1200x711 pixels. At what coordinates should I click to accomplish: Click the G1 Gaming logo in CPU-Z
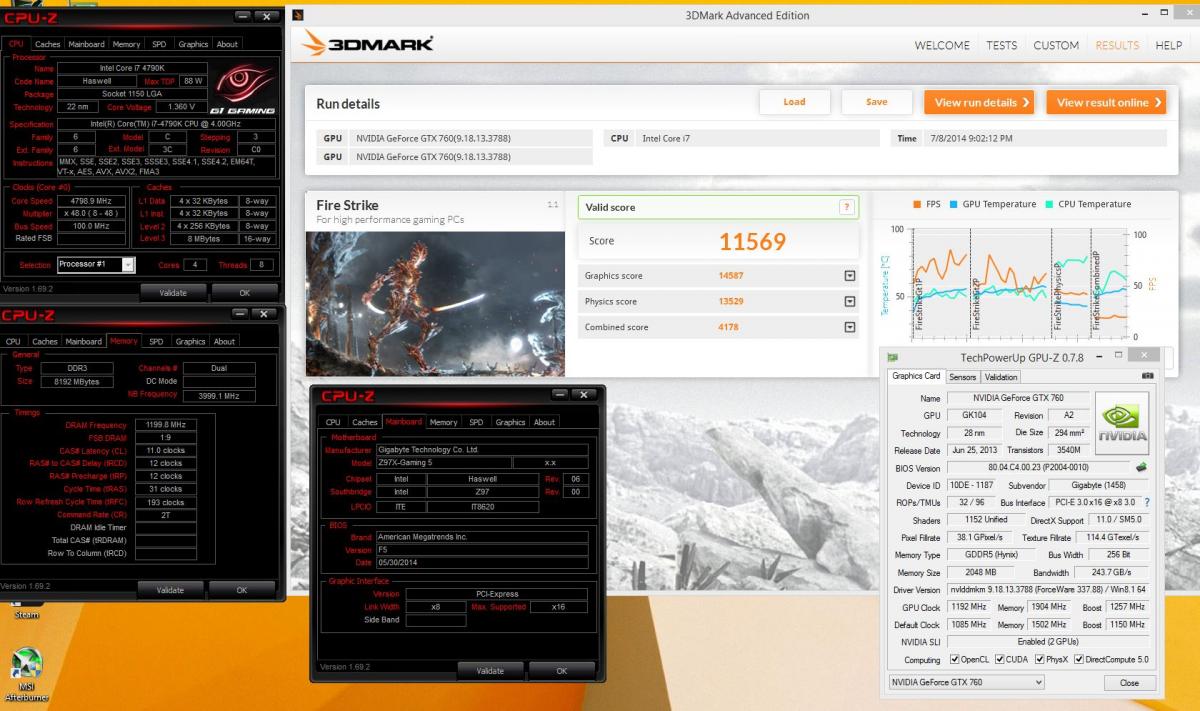244,90
